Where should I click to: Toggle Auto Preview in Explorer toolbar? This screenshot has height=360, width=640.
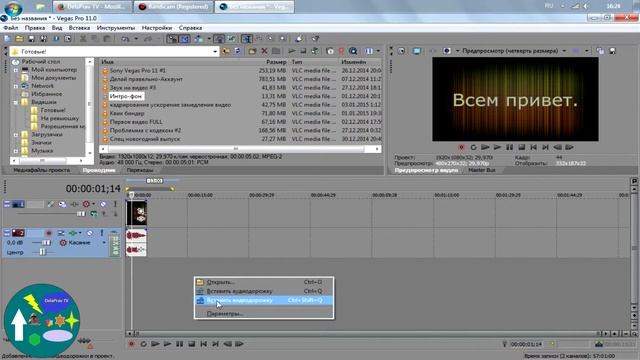[x=314, y=51]
